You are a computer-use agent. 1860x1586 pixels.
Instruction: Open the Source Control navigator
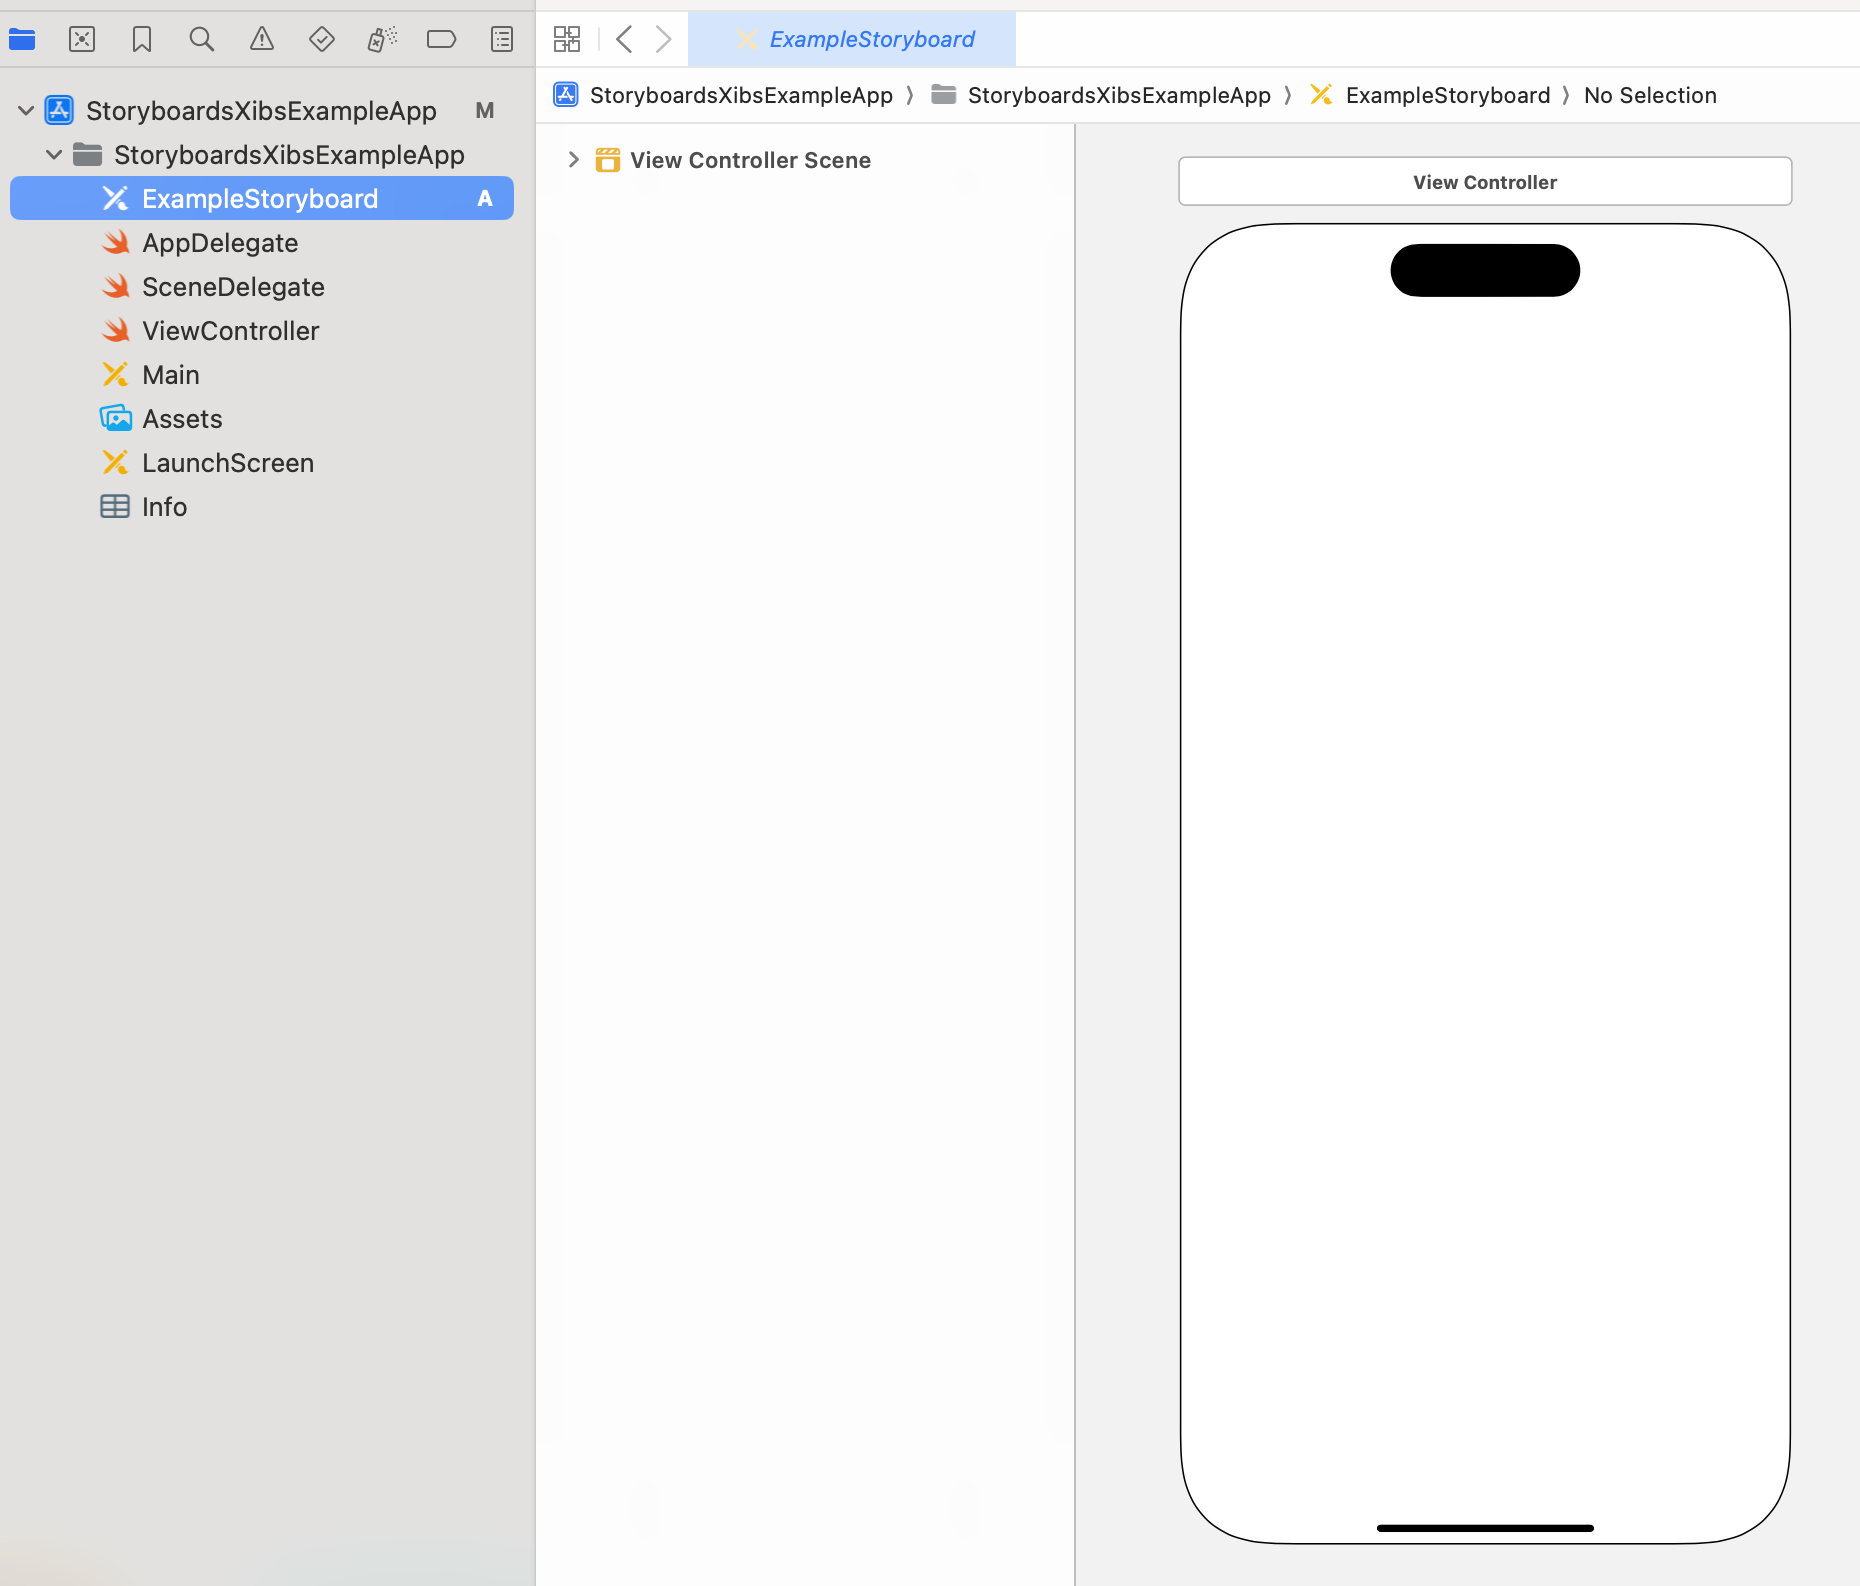pyautogui.click(x=82, y=39)
